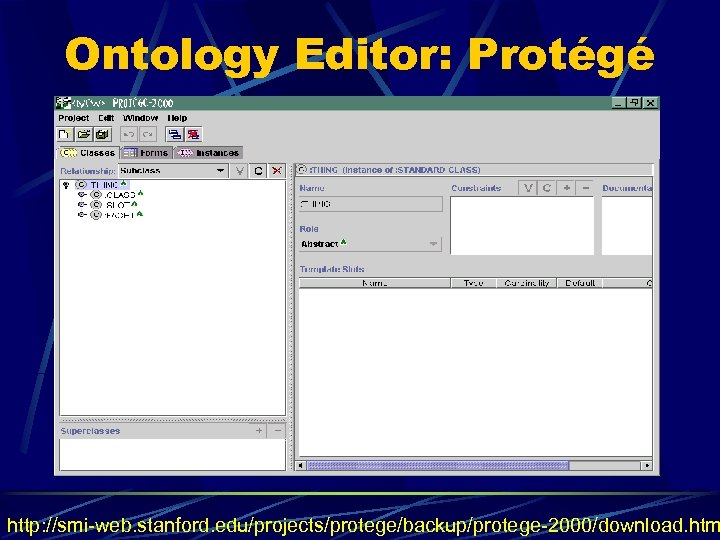Screen dimensions: 720x540
Task: Click the Save Project toolbar icon
Action: tap(102, 135)
